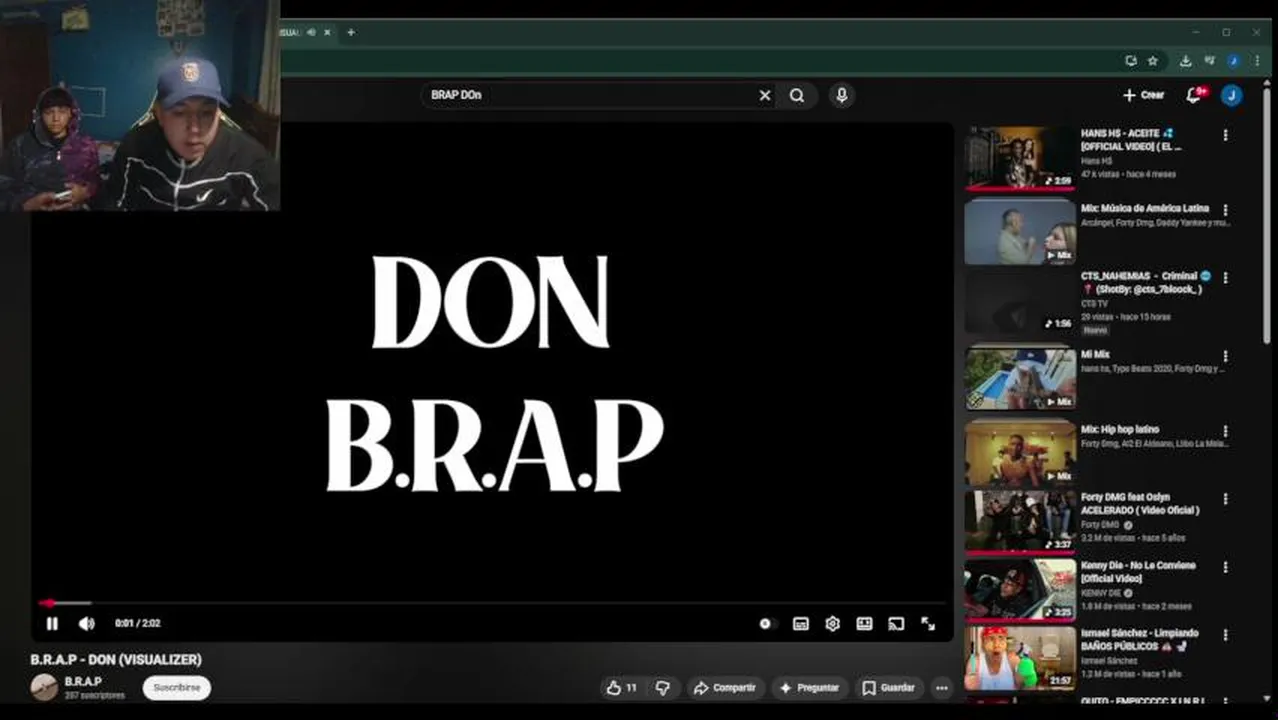1278x720 pixels.
Task: Click the video title 'B.R.A.P - DON (VISUALIZER)'
Action: click(x=116, y=659)
